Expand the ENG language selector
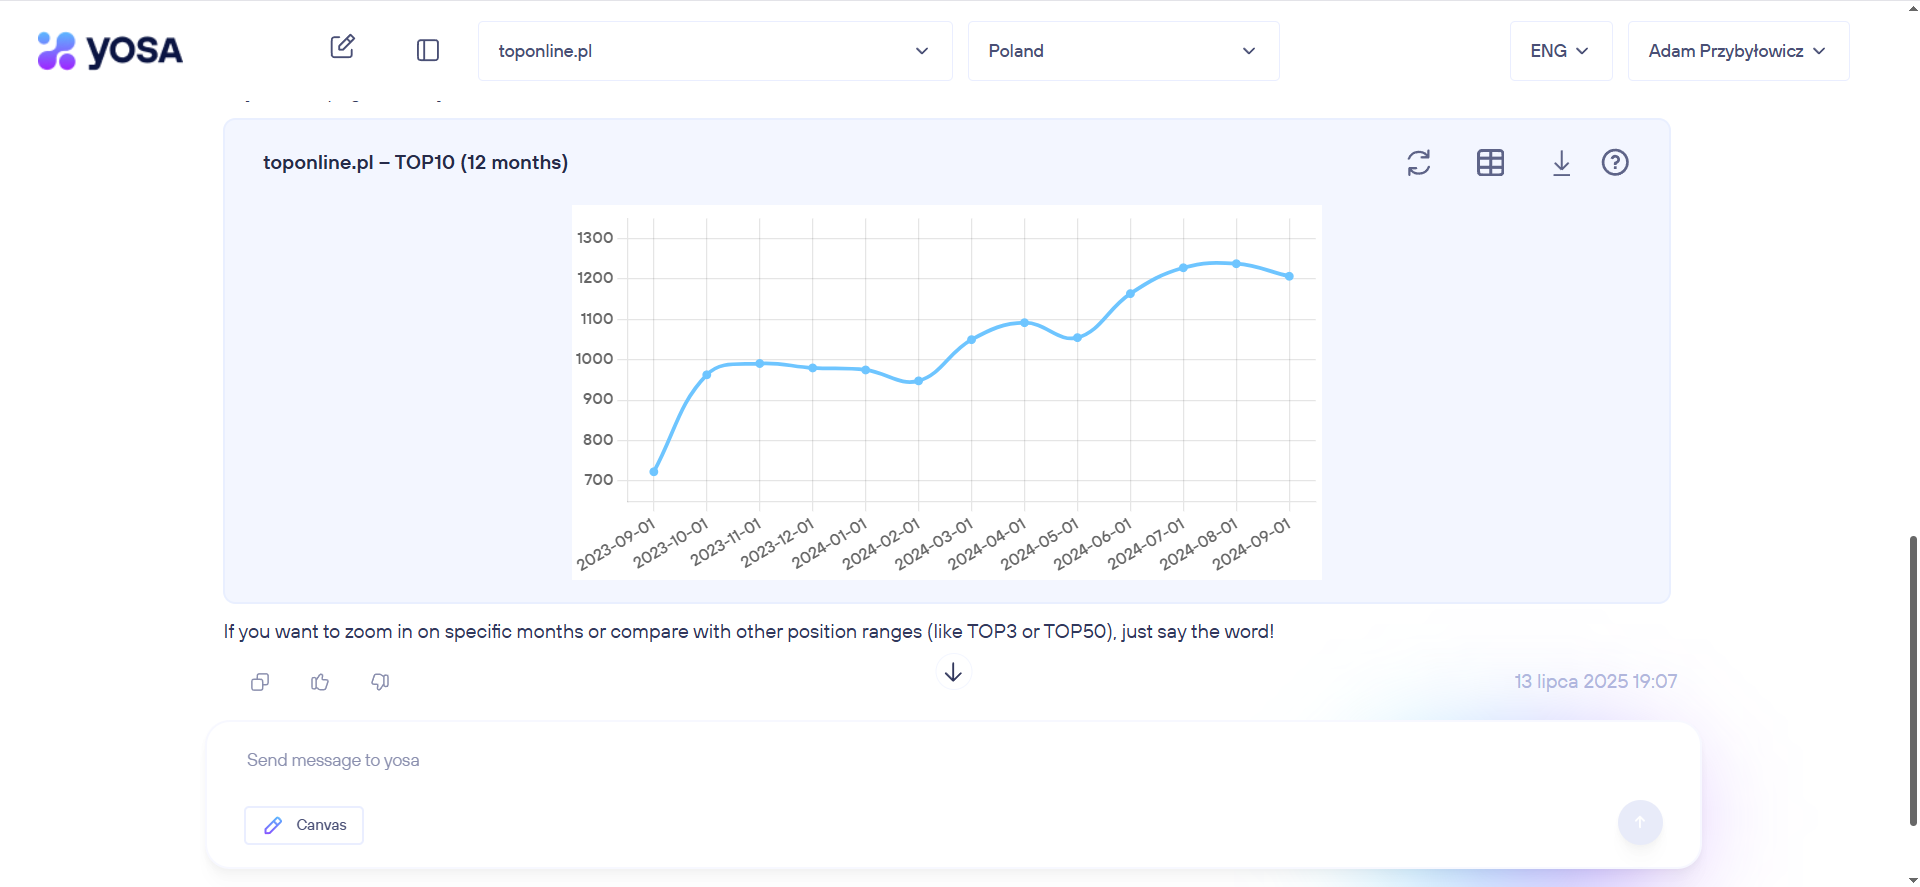Viewport: 1920px width, 887px height. pos(1559,51)
